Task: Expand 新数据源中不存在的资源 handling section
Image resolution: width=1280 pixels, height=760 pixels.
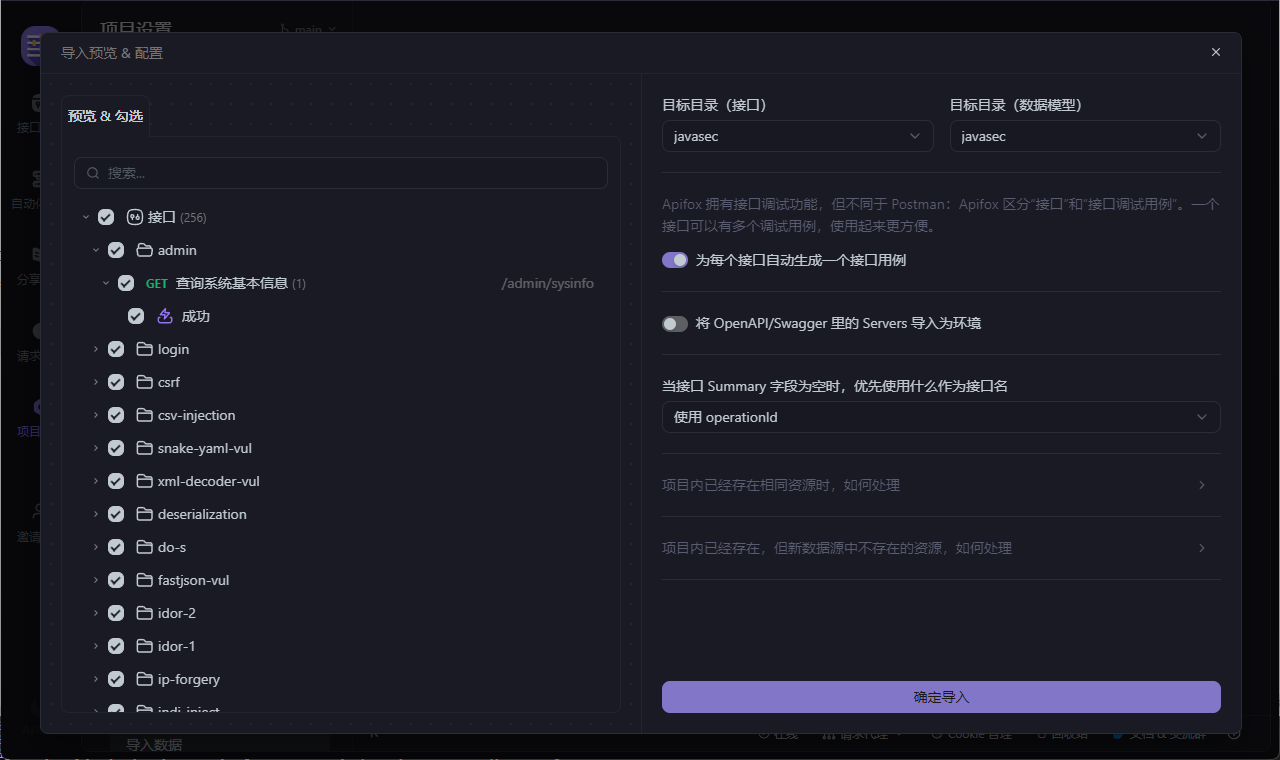Action: tap(941, 548)
